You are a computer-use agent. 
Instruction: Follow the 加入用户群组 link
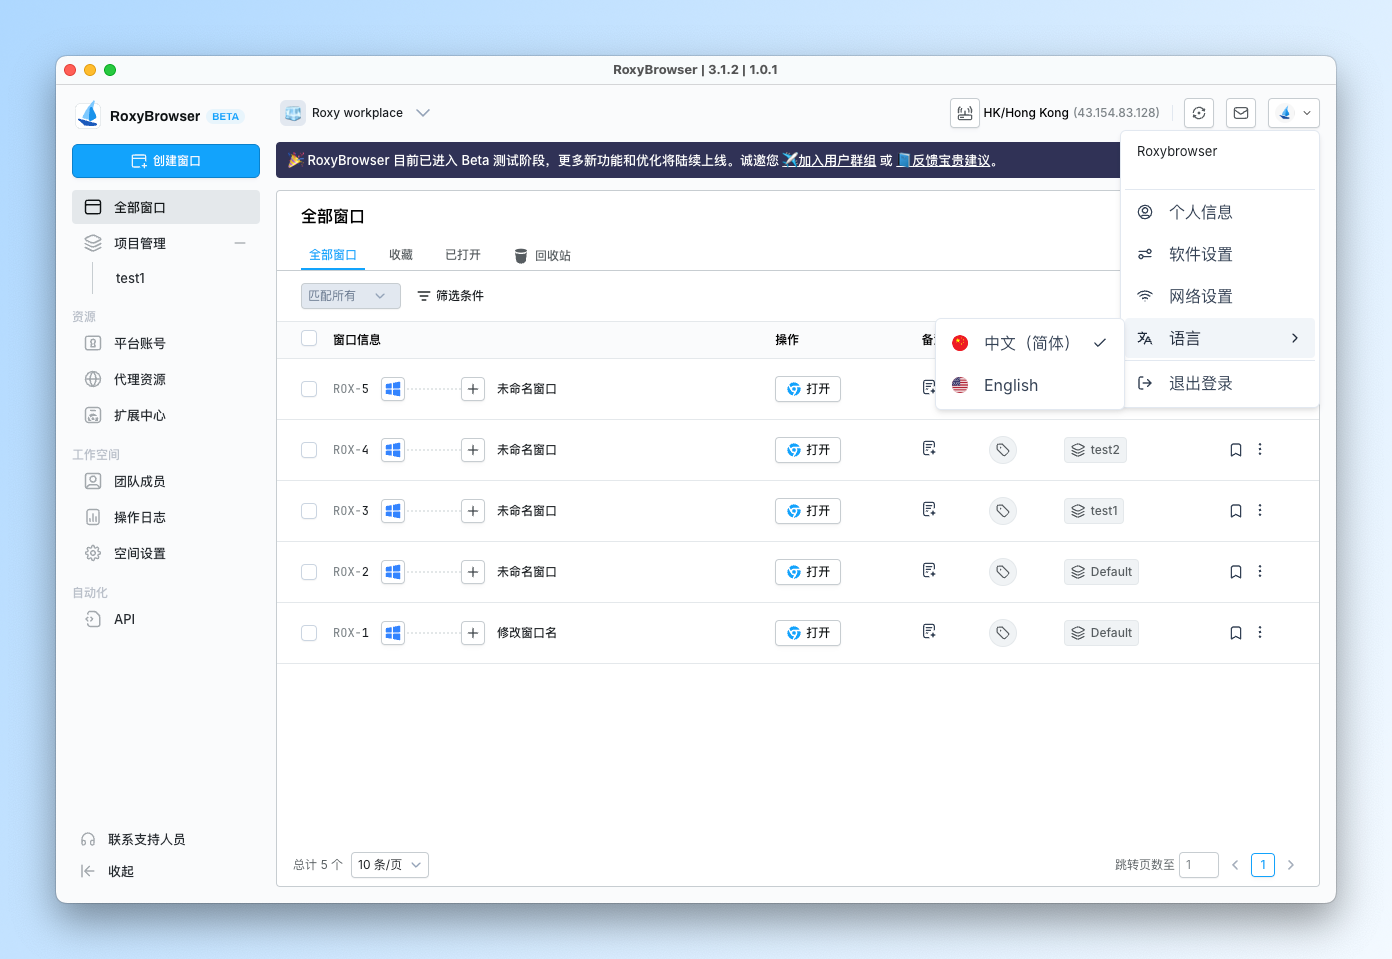coord(836,160)
